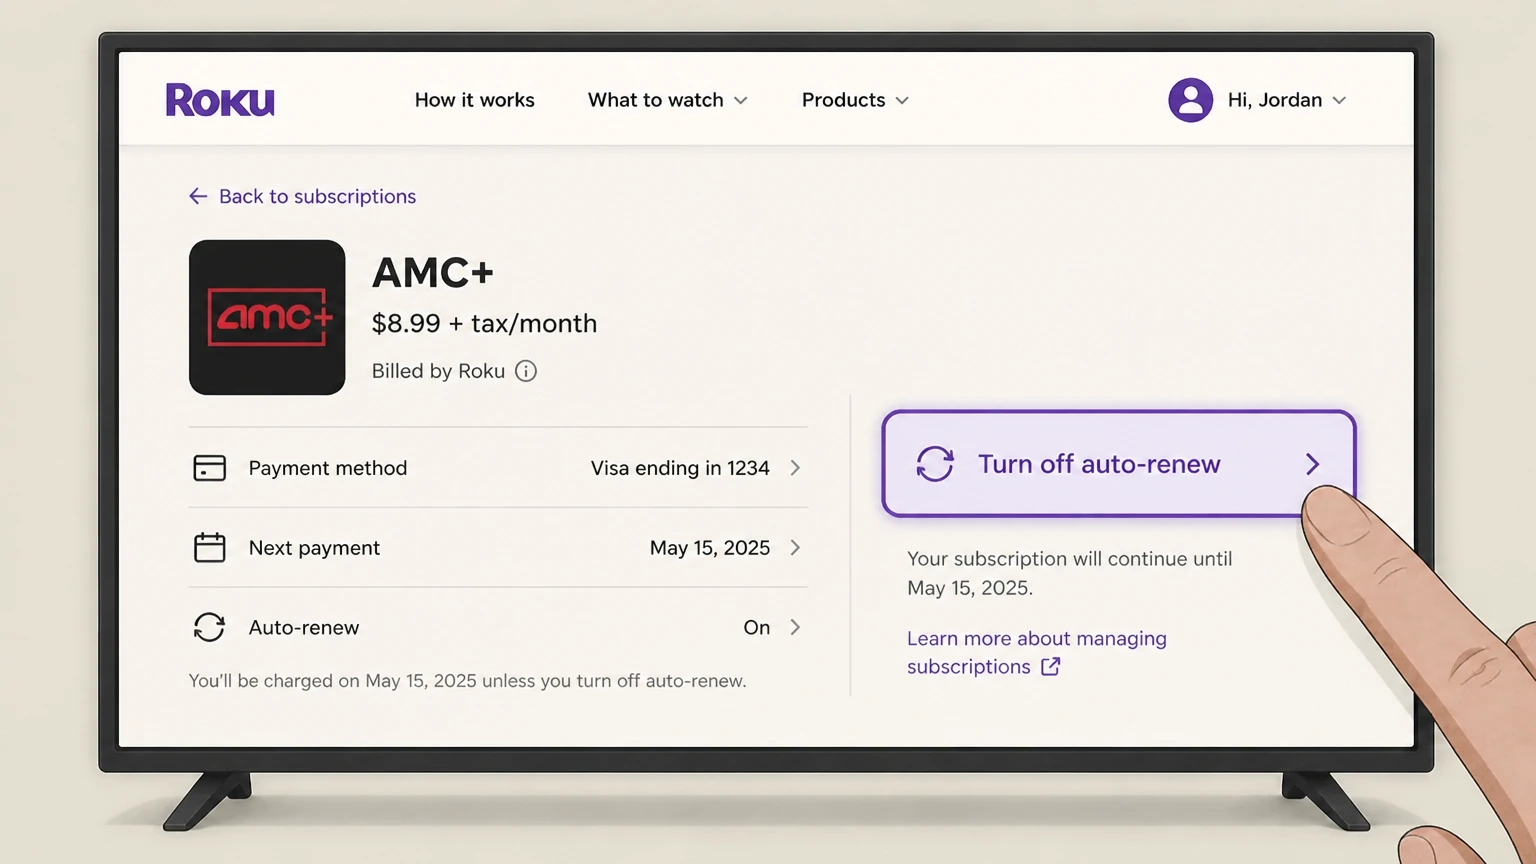Click the chevron in Turn off auto-renew button
Image resolution: width=1536 pixels, height=864 pixels.
1313,464
